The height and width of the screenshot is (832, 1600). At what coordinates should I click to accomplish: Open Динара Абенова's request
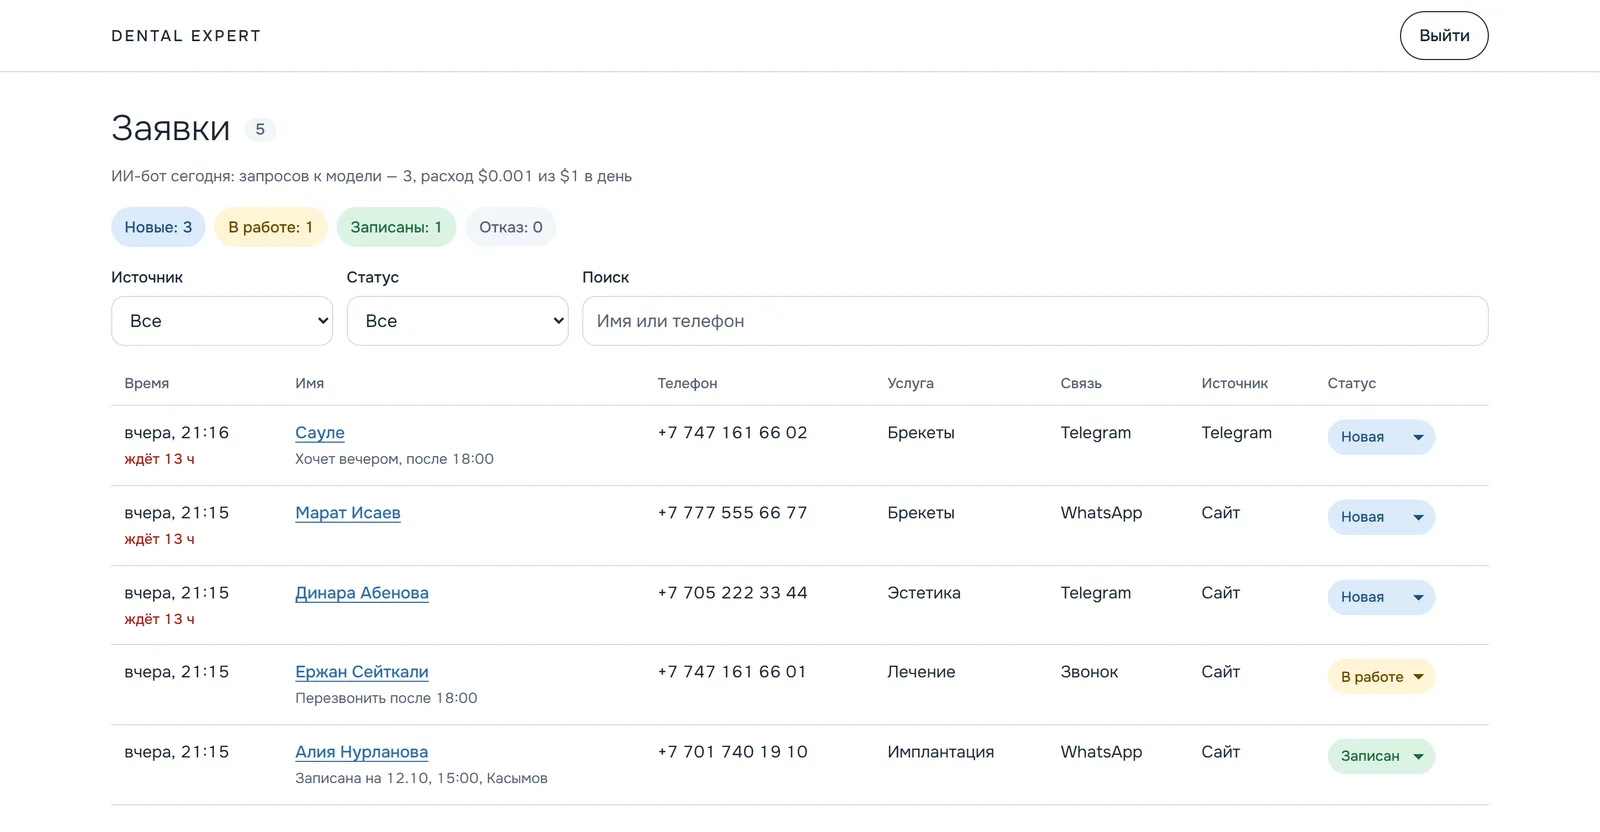[x=362, y=593]
